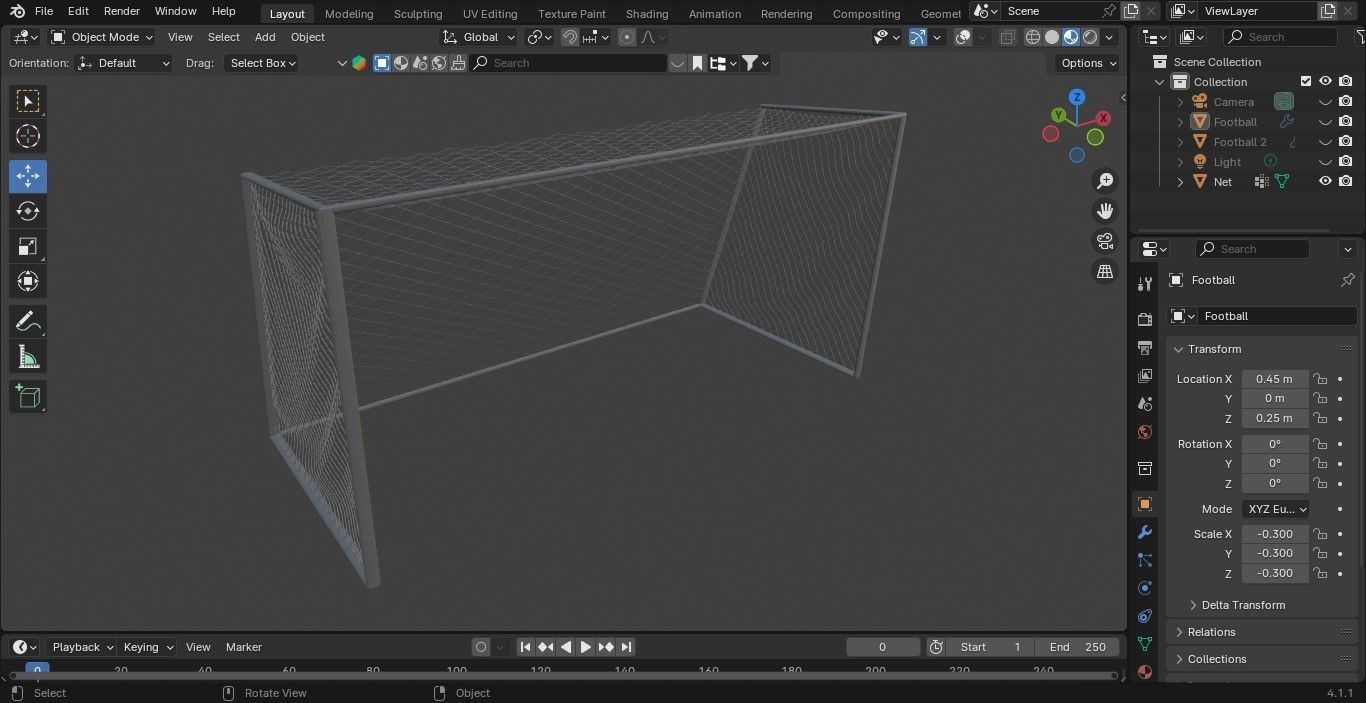Open the Particles properties tab
1366x703 pixels.
(x=1145, y=560)
